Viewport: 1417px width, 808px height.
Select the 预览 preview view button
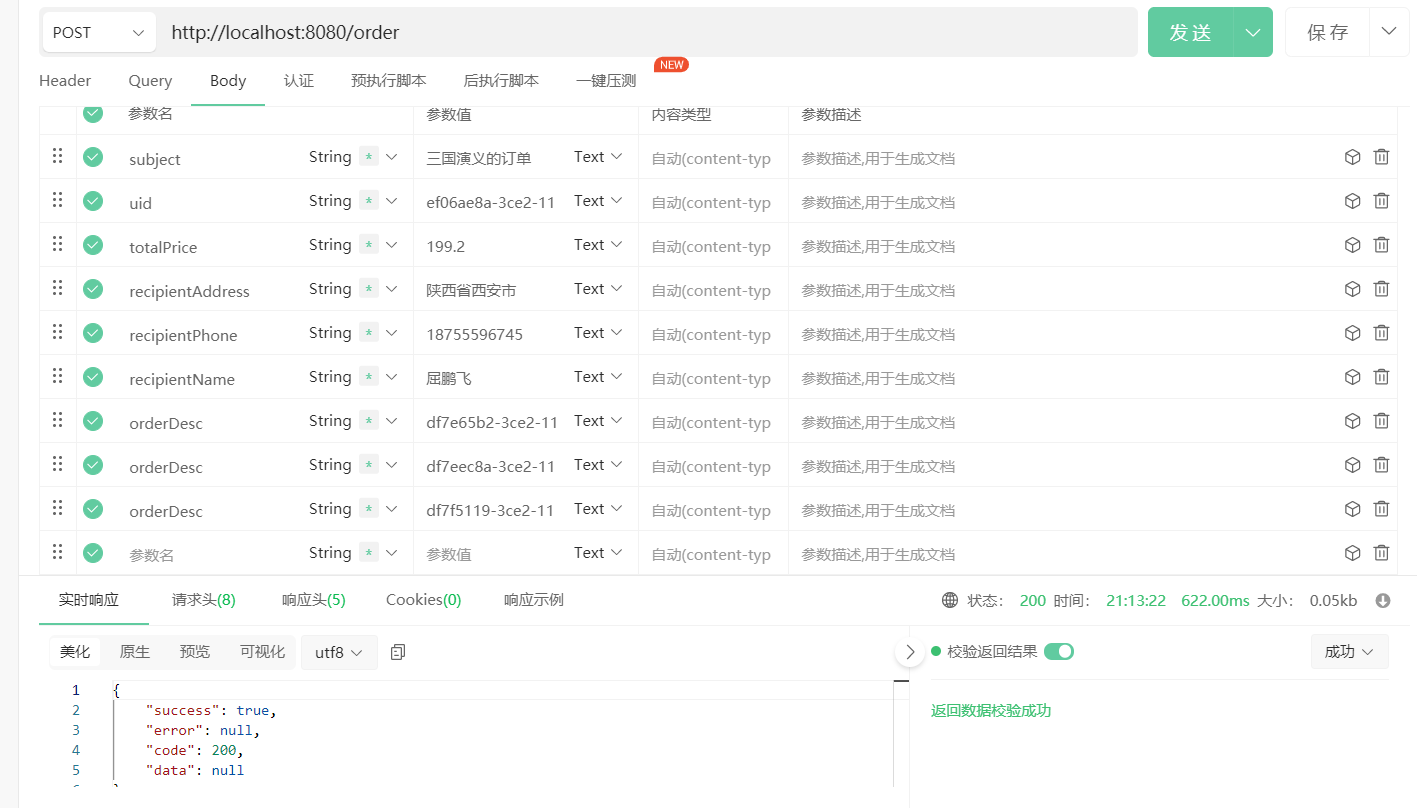click(195, 652)
